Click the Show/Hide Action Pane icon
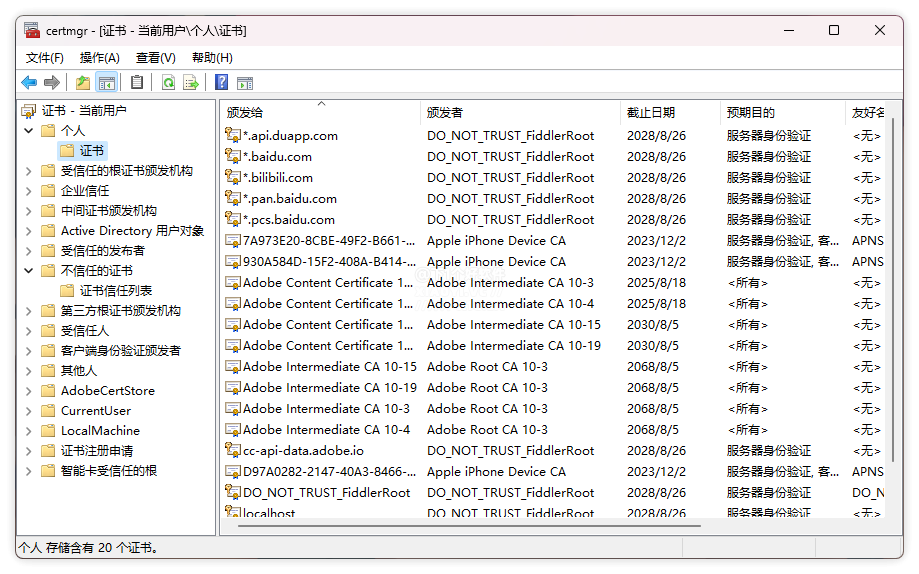This screenshot has height=574, width=919. (244, 83)
